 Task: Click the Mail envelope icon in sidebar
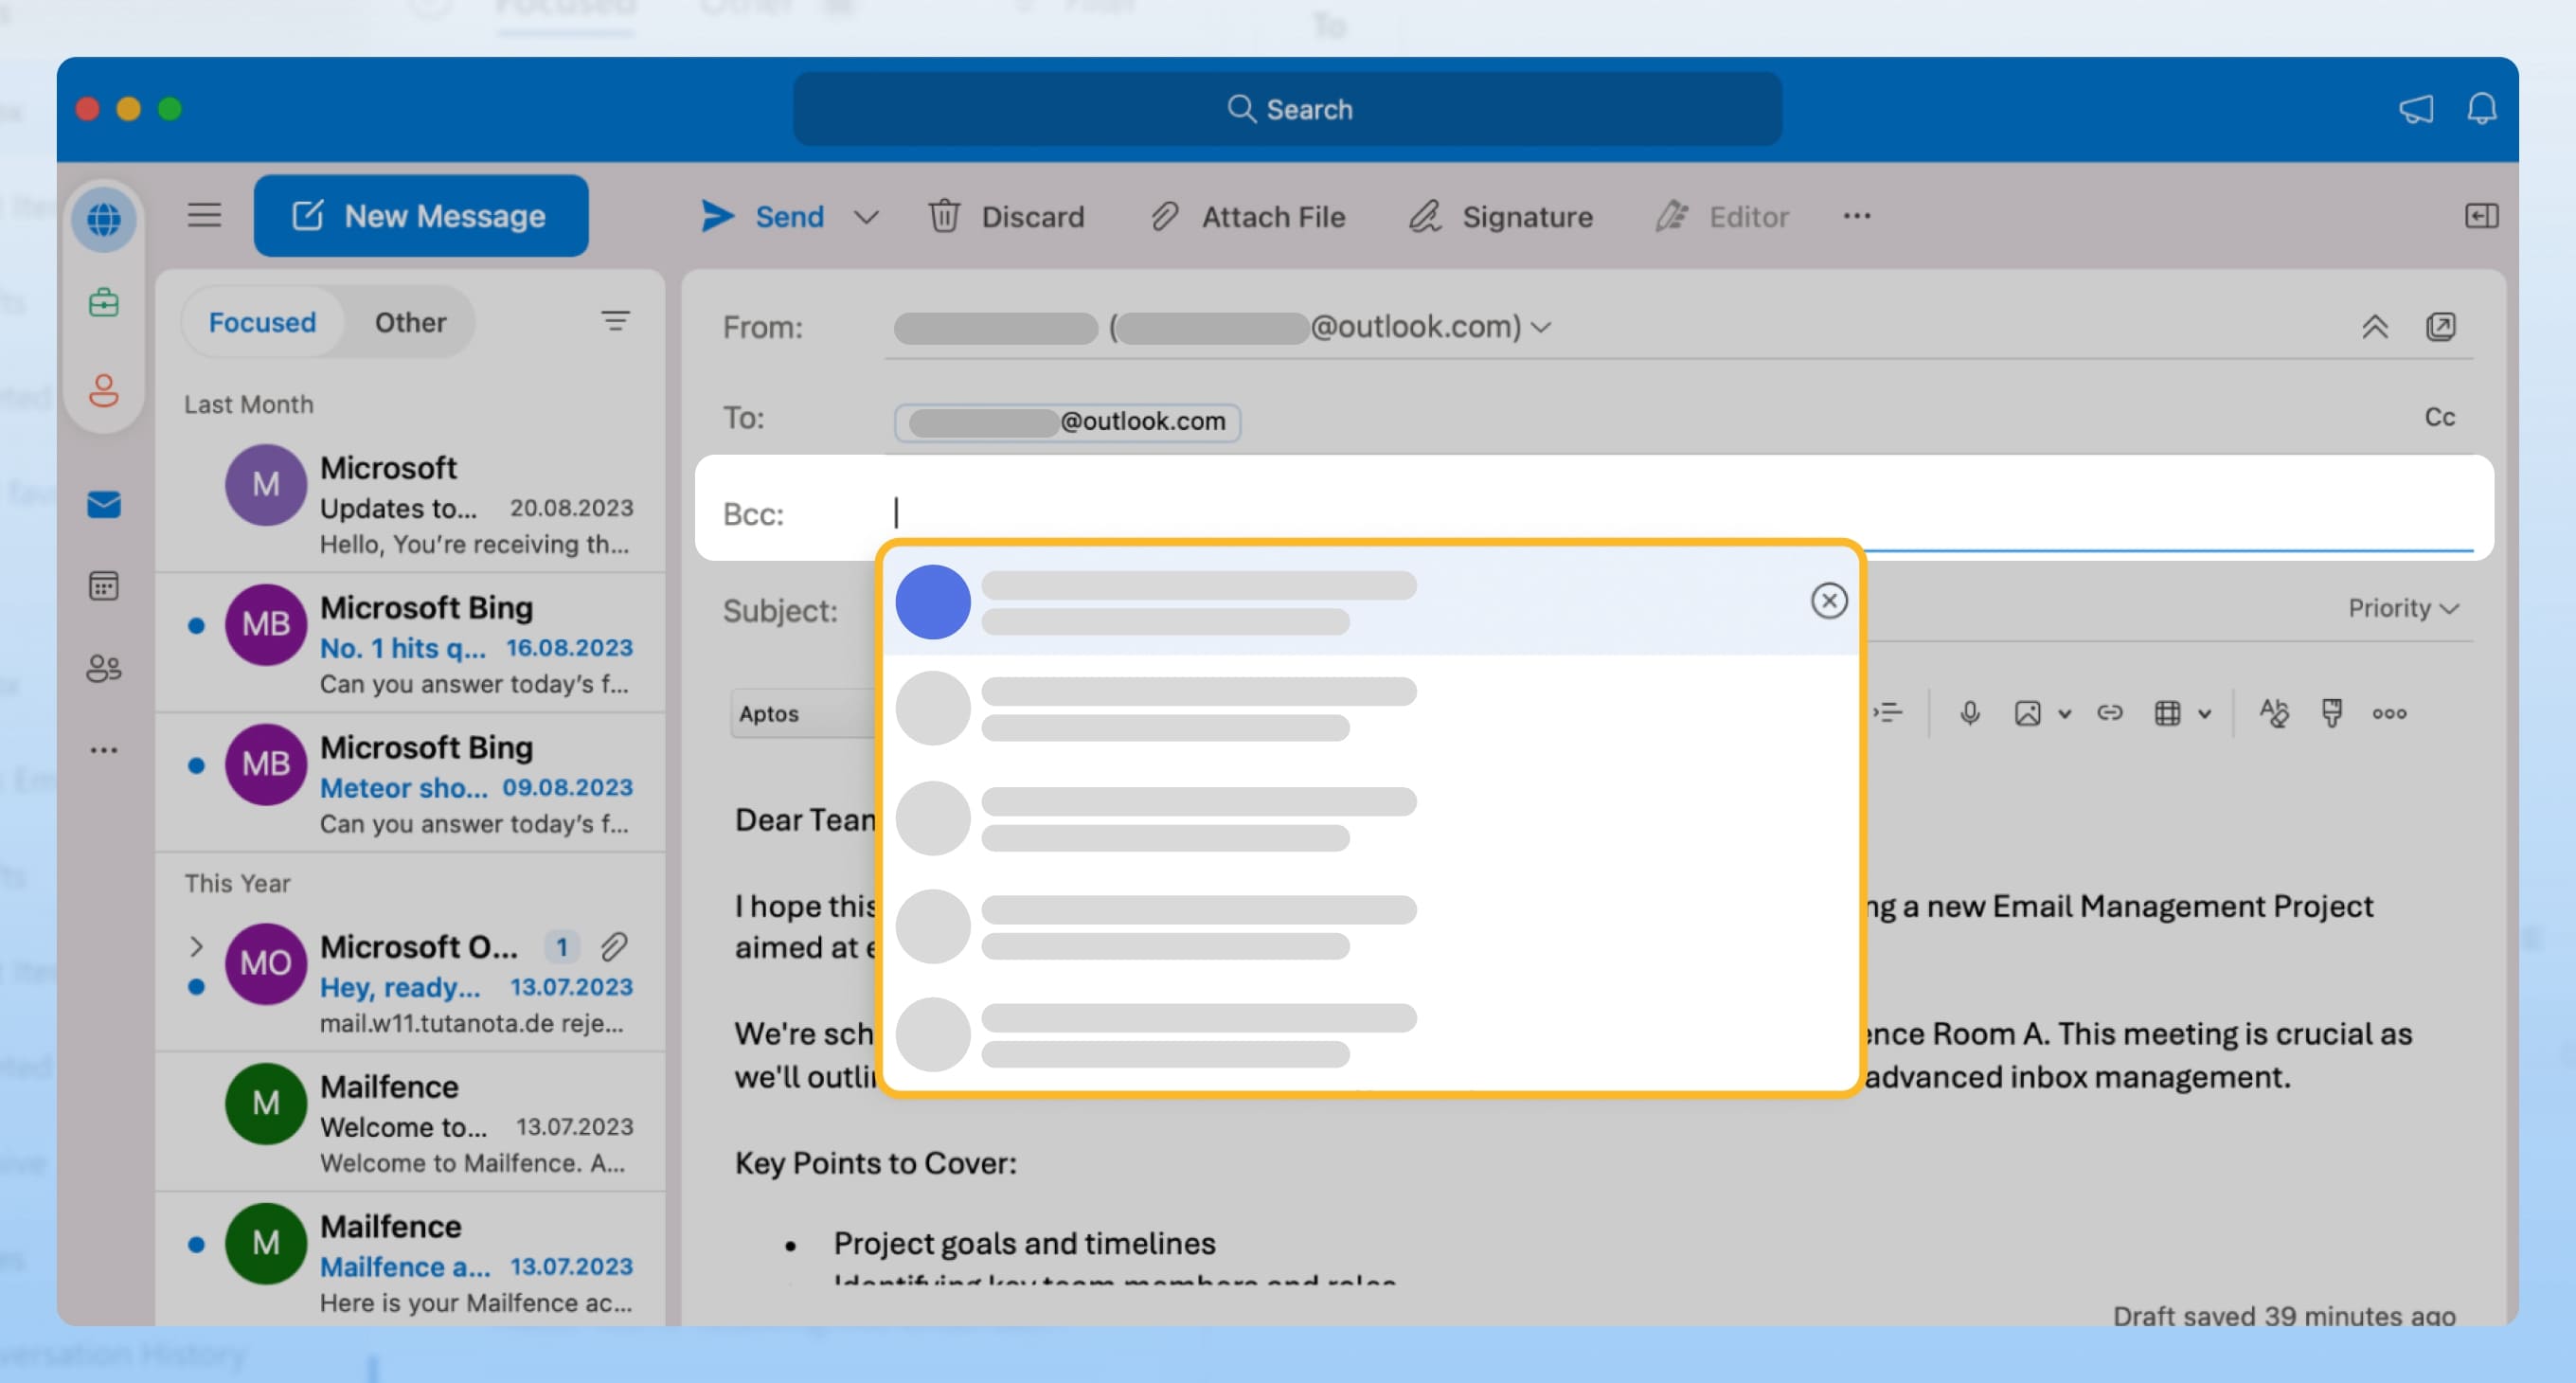click(103, 504)
